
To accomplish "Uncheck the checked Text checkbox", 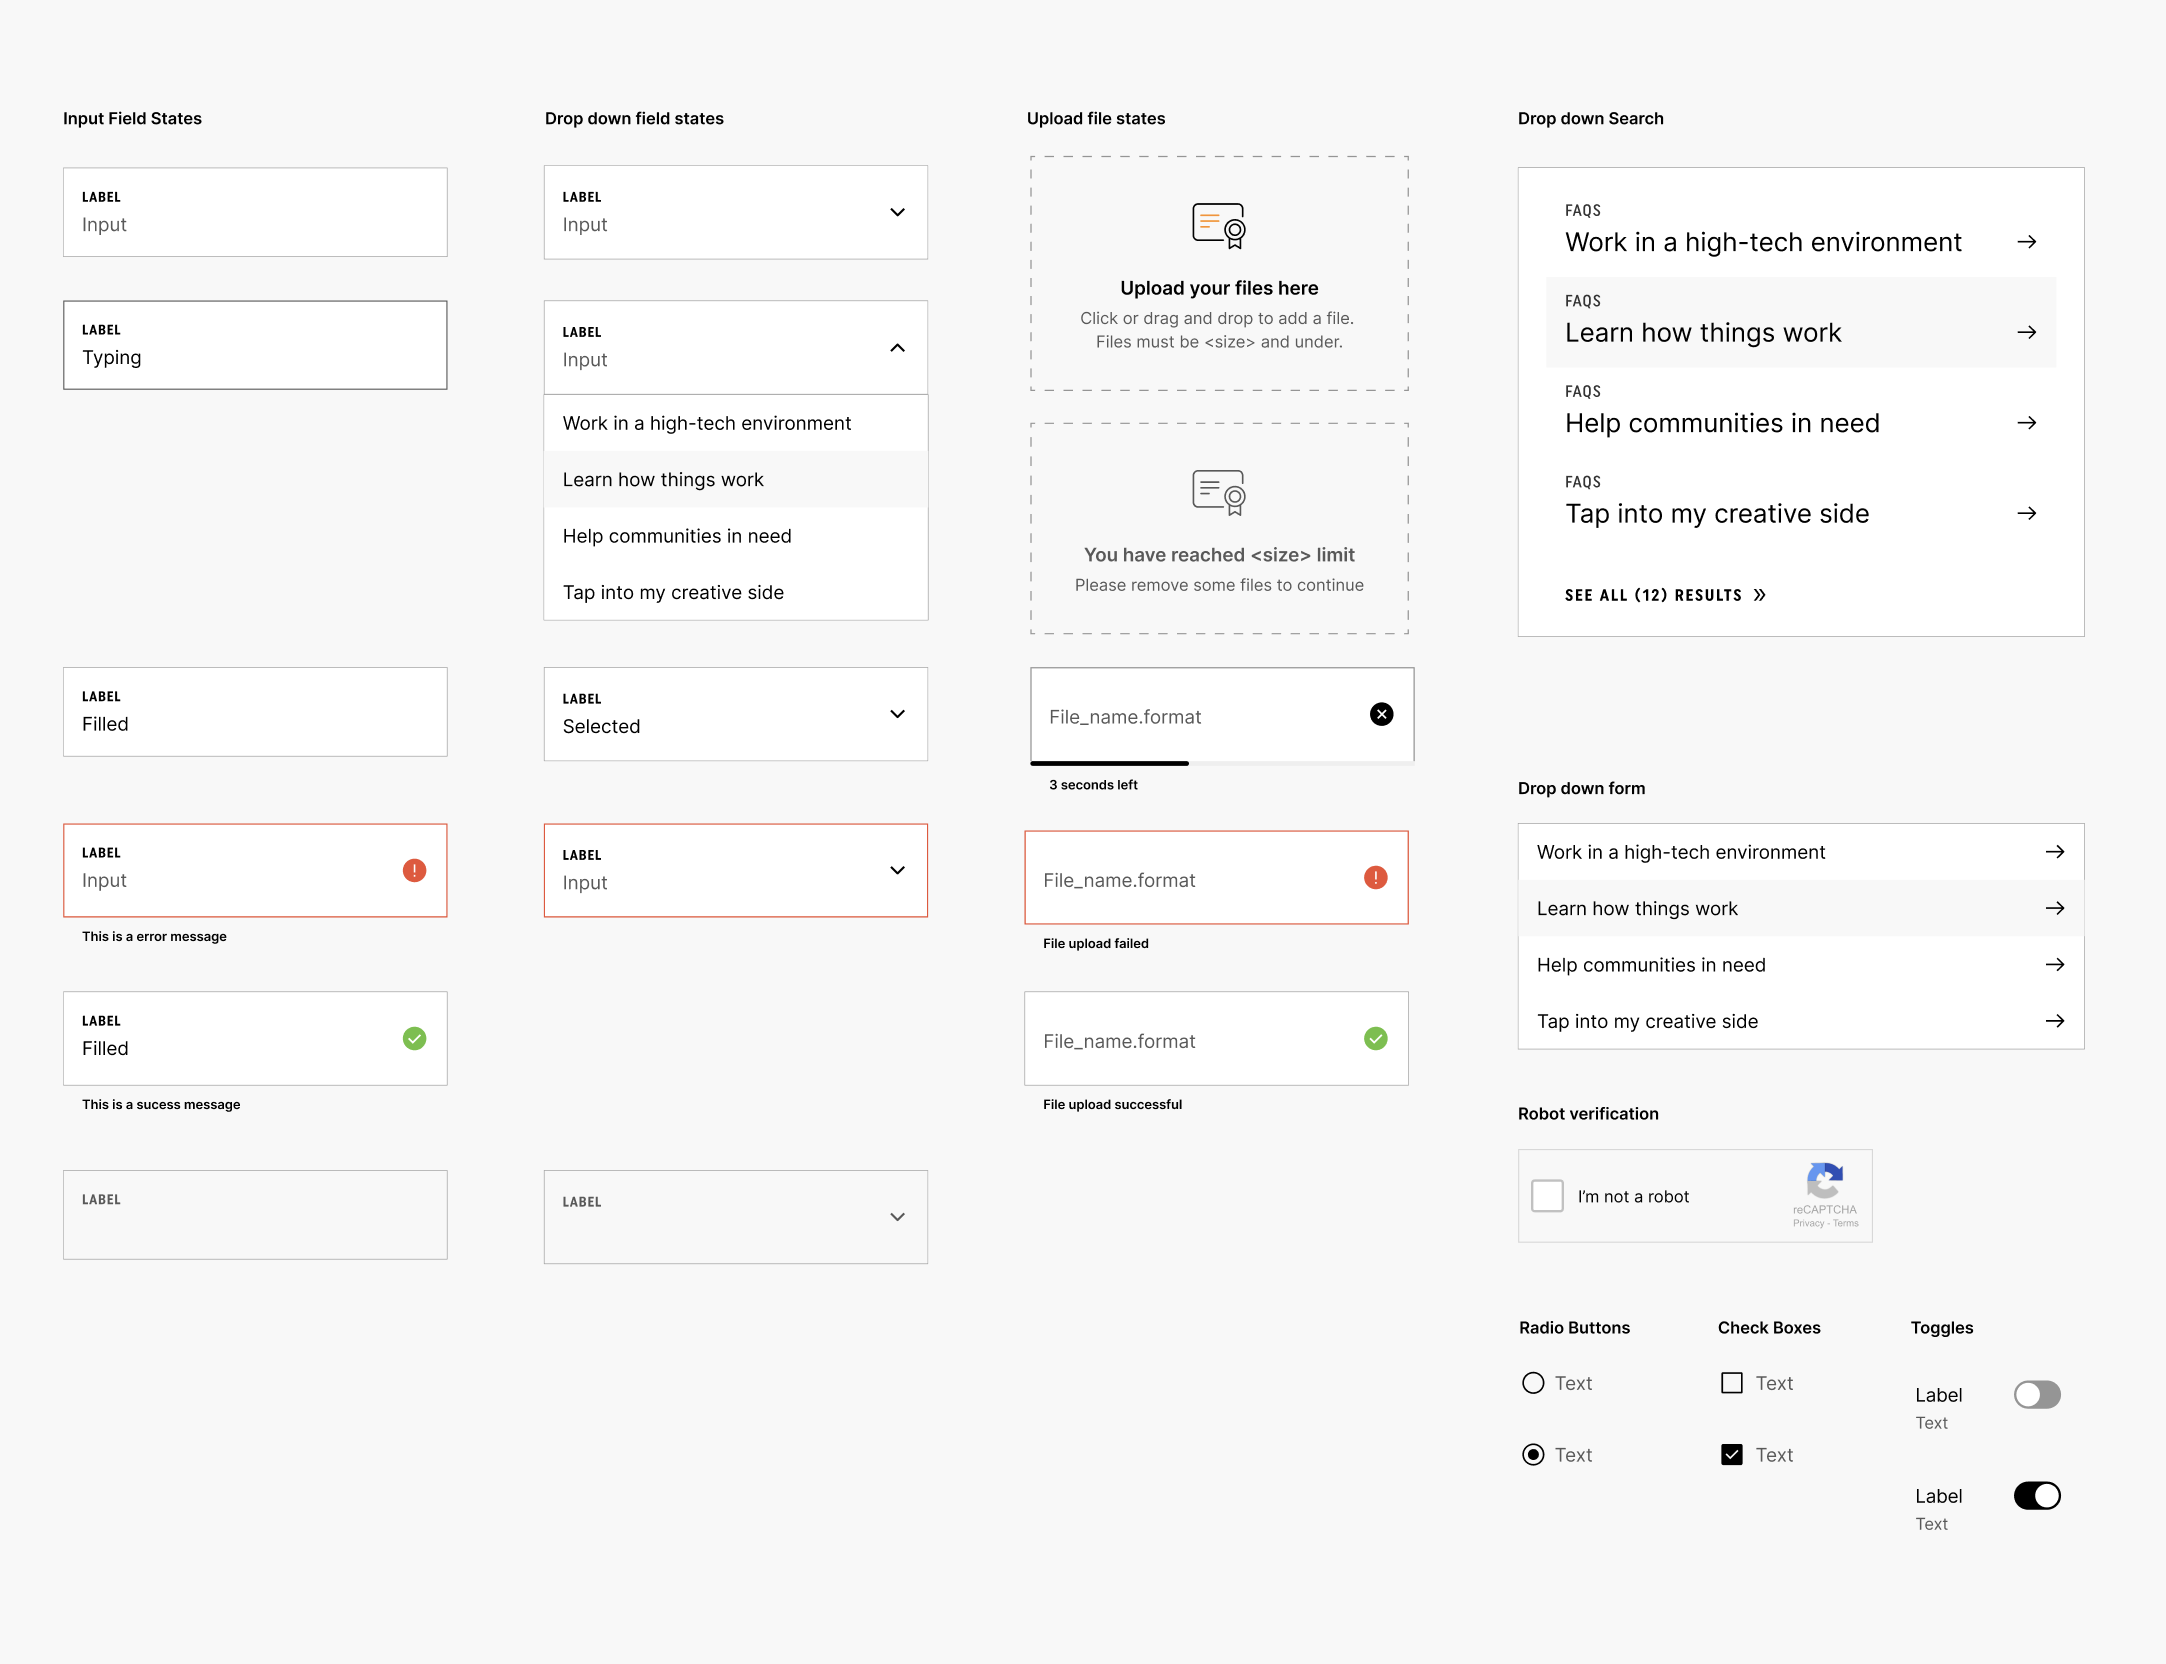I will click(1731, 1455).
